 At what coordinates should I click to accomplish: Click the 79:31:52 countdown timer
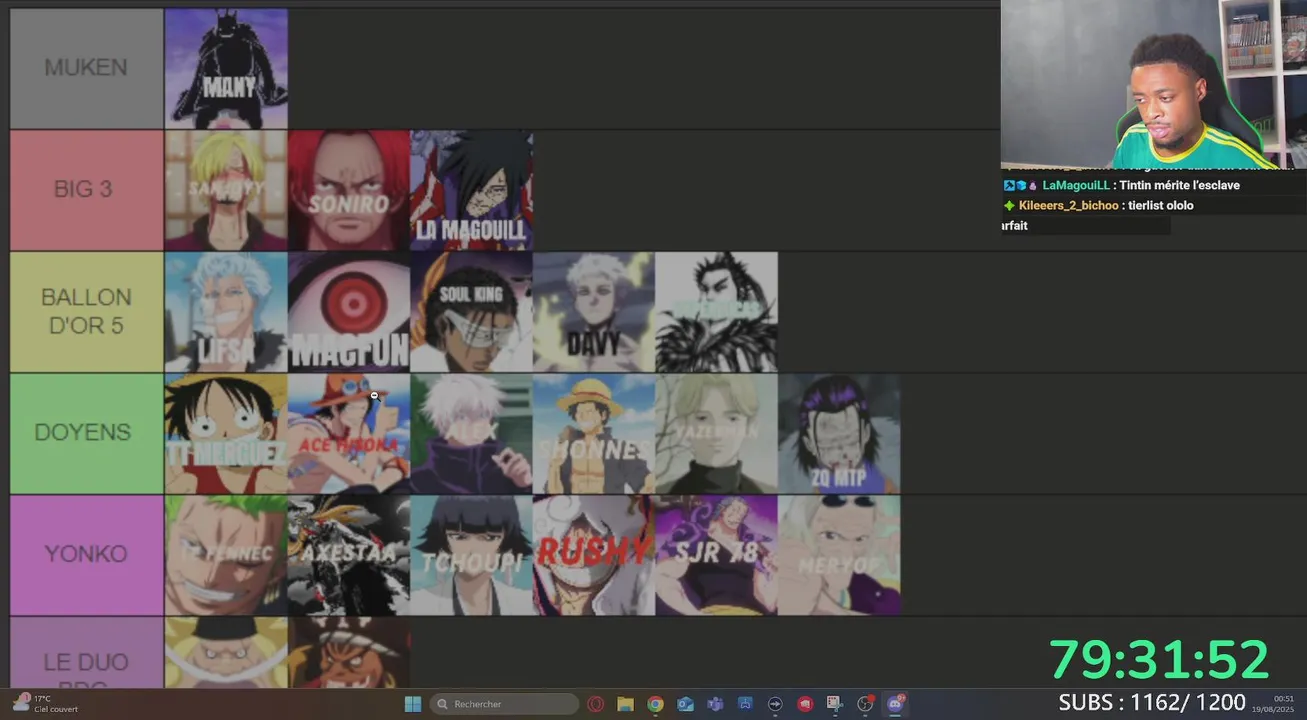coord(1159,660)
